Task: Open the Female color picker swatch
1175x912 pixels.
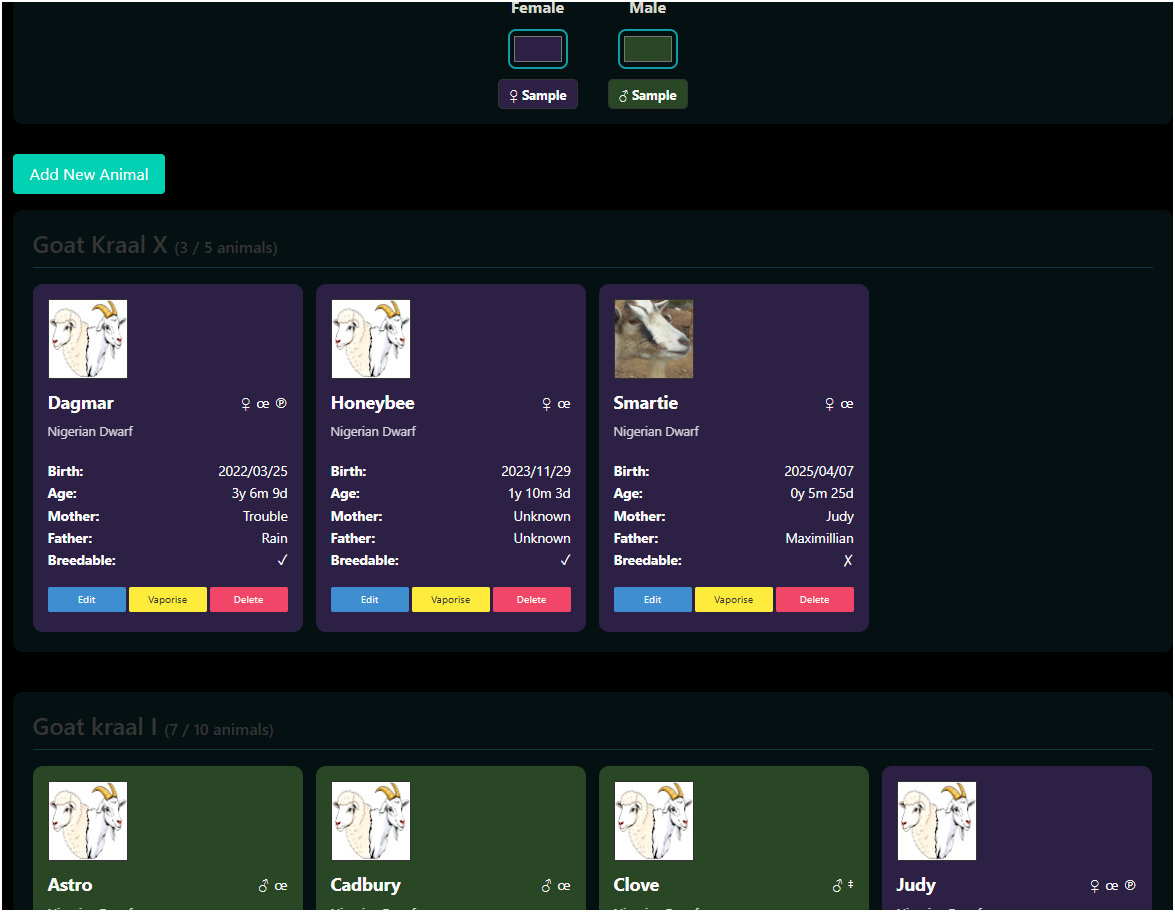Action: [538, 49]
